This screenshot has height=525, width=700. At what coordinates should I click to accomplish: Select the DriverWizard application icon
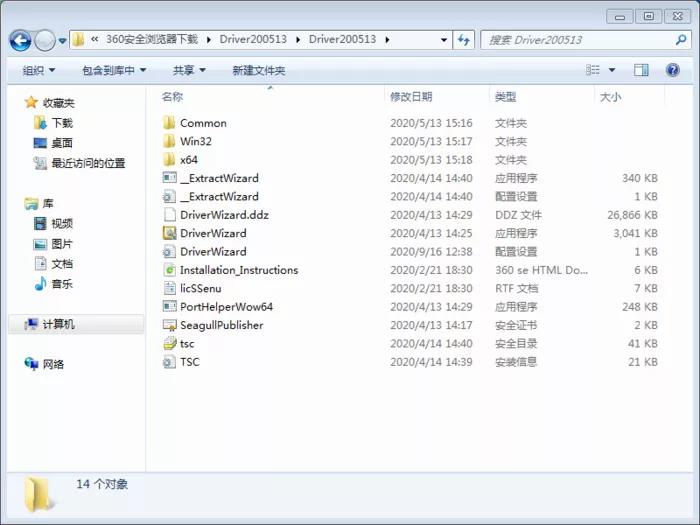click(x=169, y=233)
